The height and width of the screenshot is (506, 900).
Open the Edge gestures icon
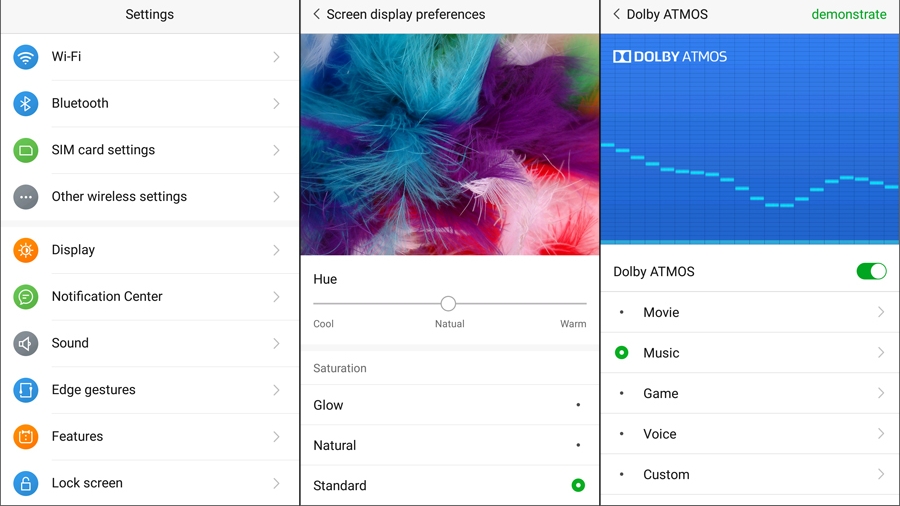(26, 390)
